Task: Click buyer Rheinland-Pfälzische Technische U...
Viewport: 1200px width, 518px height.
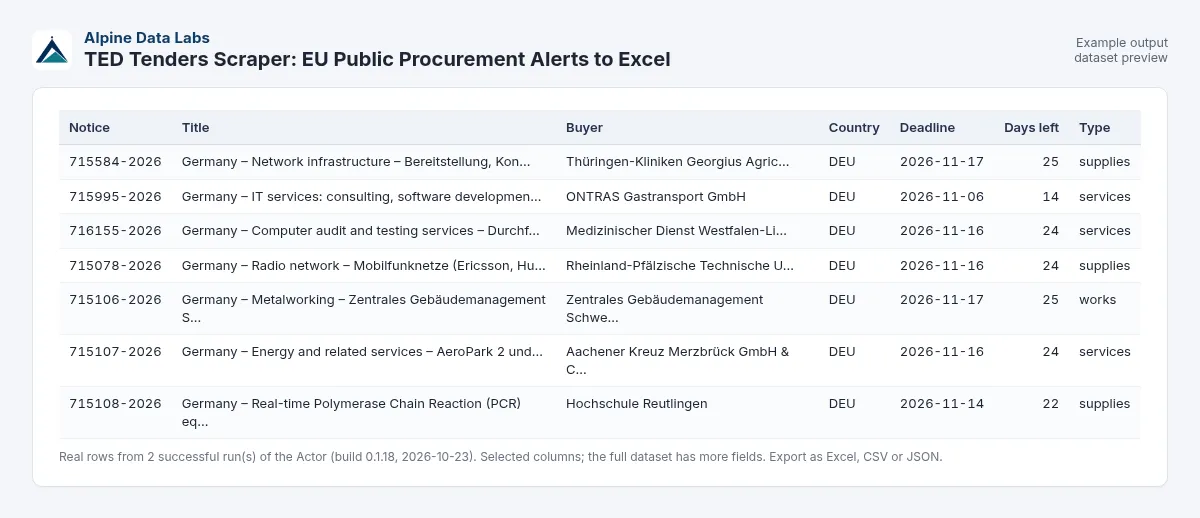Action: click(x=680, y=266)
